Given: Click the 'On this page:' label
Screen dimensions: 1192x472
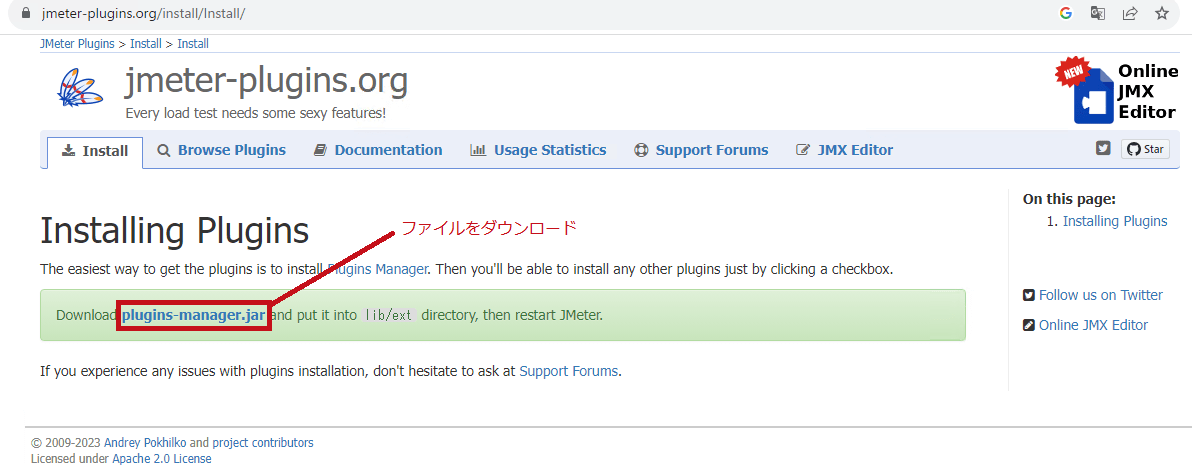Looking at the screenshot, I should pos(1069,199).
